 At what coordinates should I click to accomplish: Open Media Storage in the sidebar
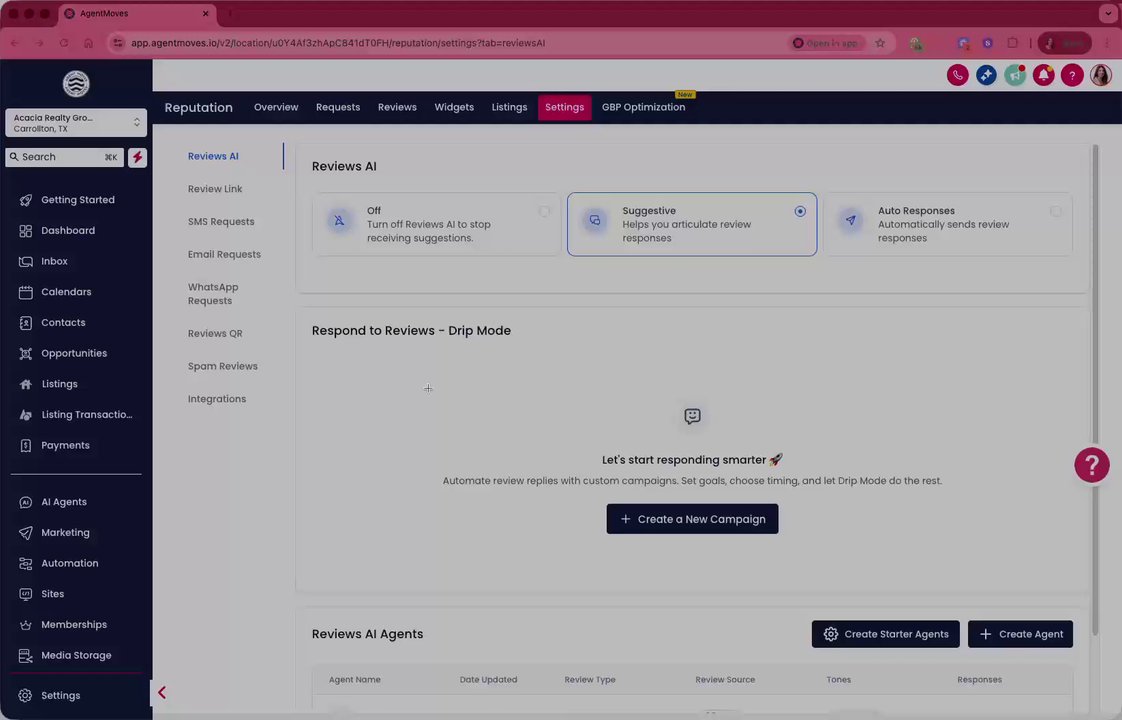coord(76,656)
